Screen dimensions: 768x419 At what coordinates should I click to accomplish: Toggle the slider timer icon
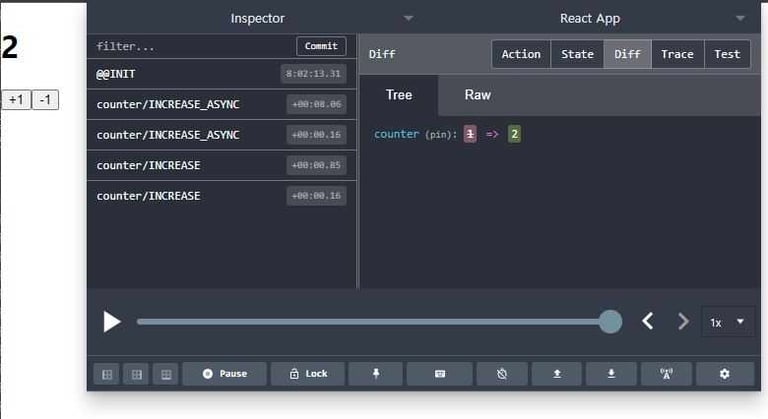[501, 373]
